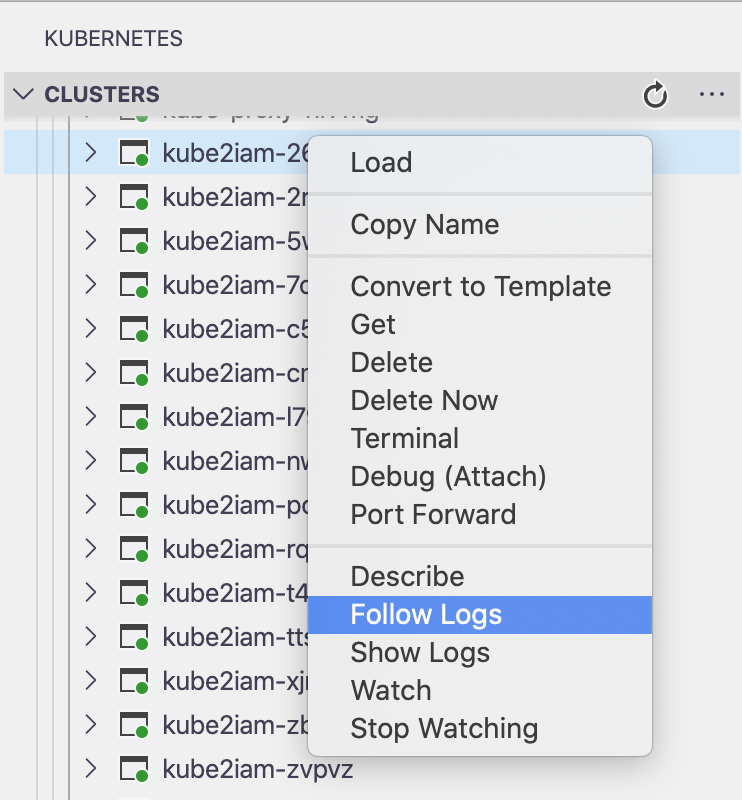742x800 pixels.
Task: Click the pod icon beside kube2iam-5w
Action: [x=135, y=241]
